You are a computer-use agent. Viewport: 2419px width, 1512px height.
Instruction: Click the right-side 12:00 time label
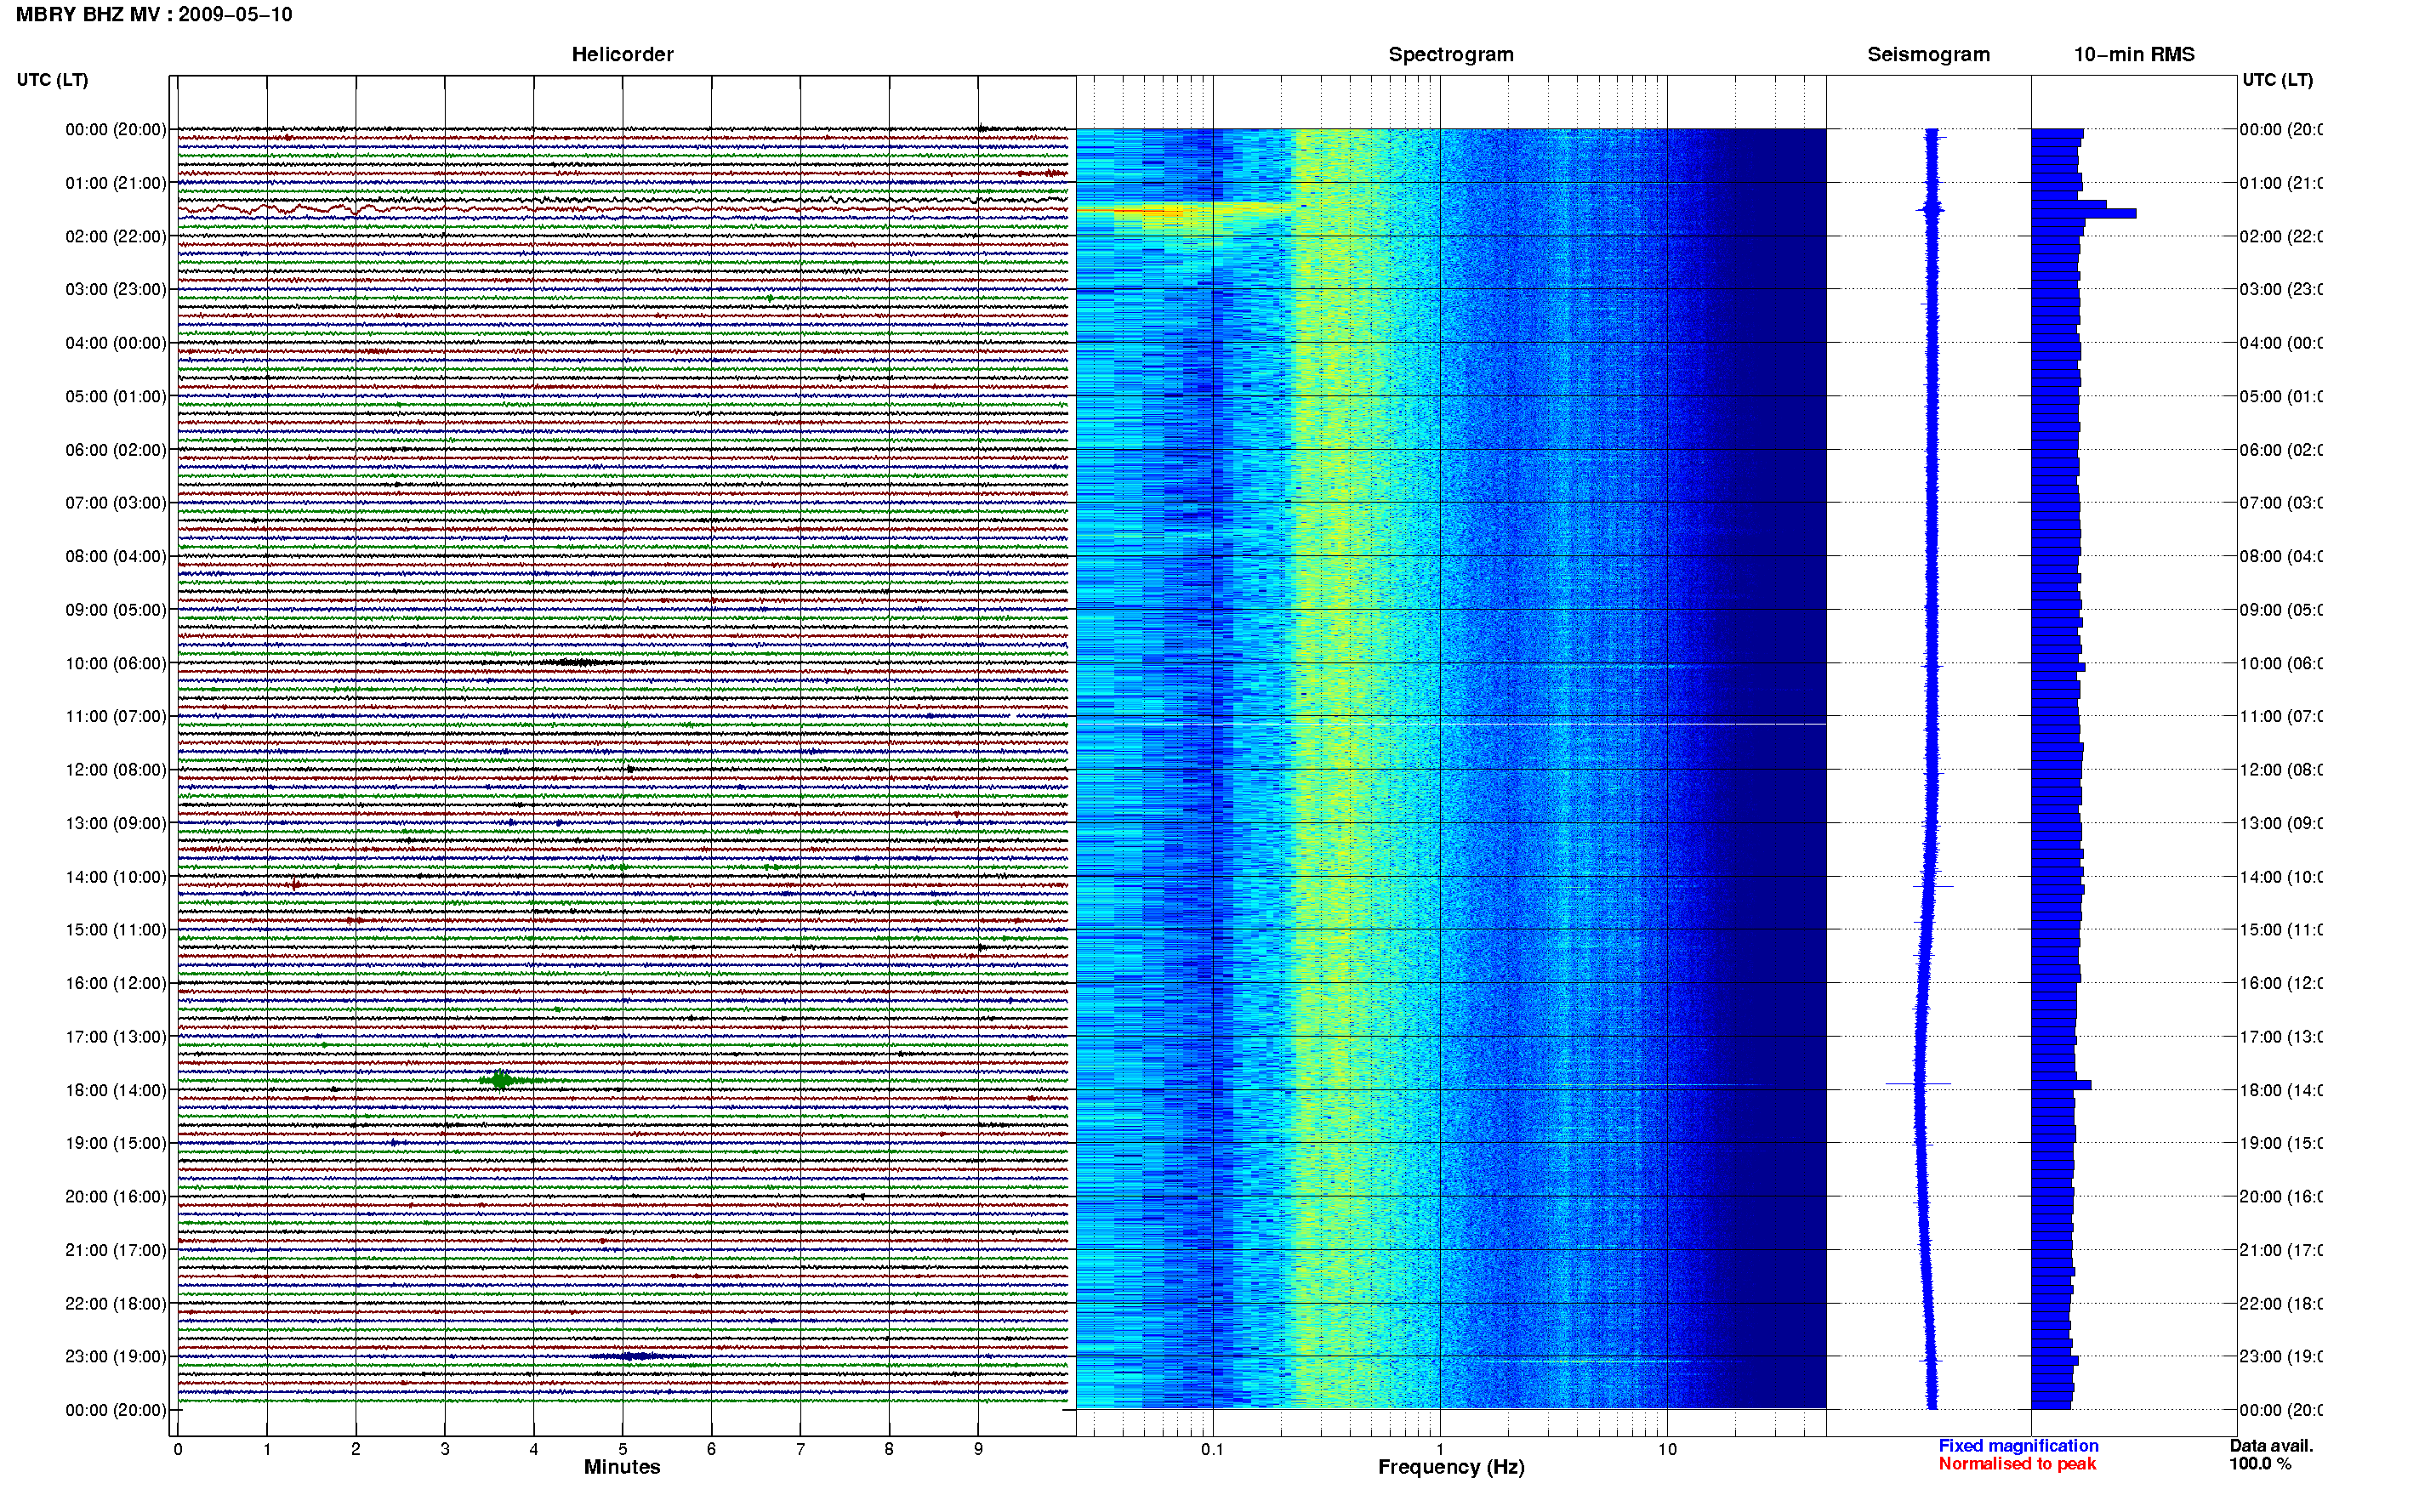pyautogui.click(x=2280, y=770)
